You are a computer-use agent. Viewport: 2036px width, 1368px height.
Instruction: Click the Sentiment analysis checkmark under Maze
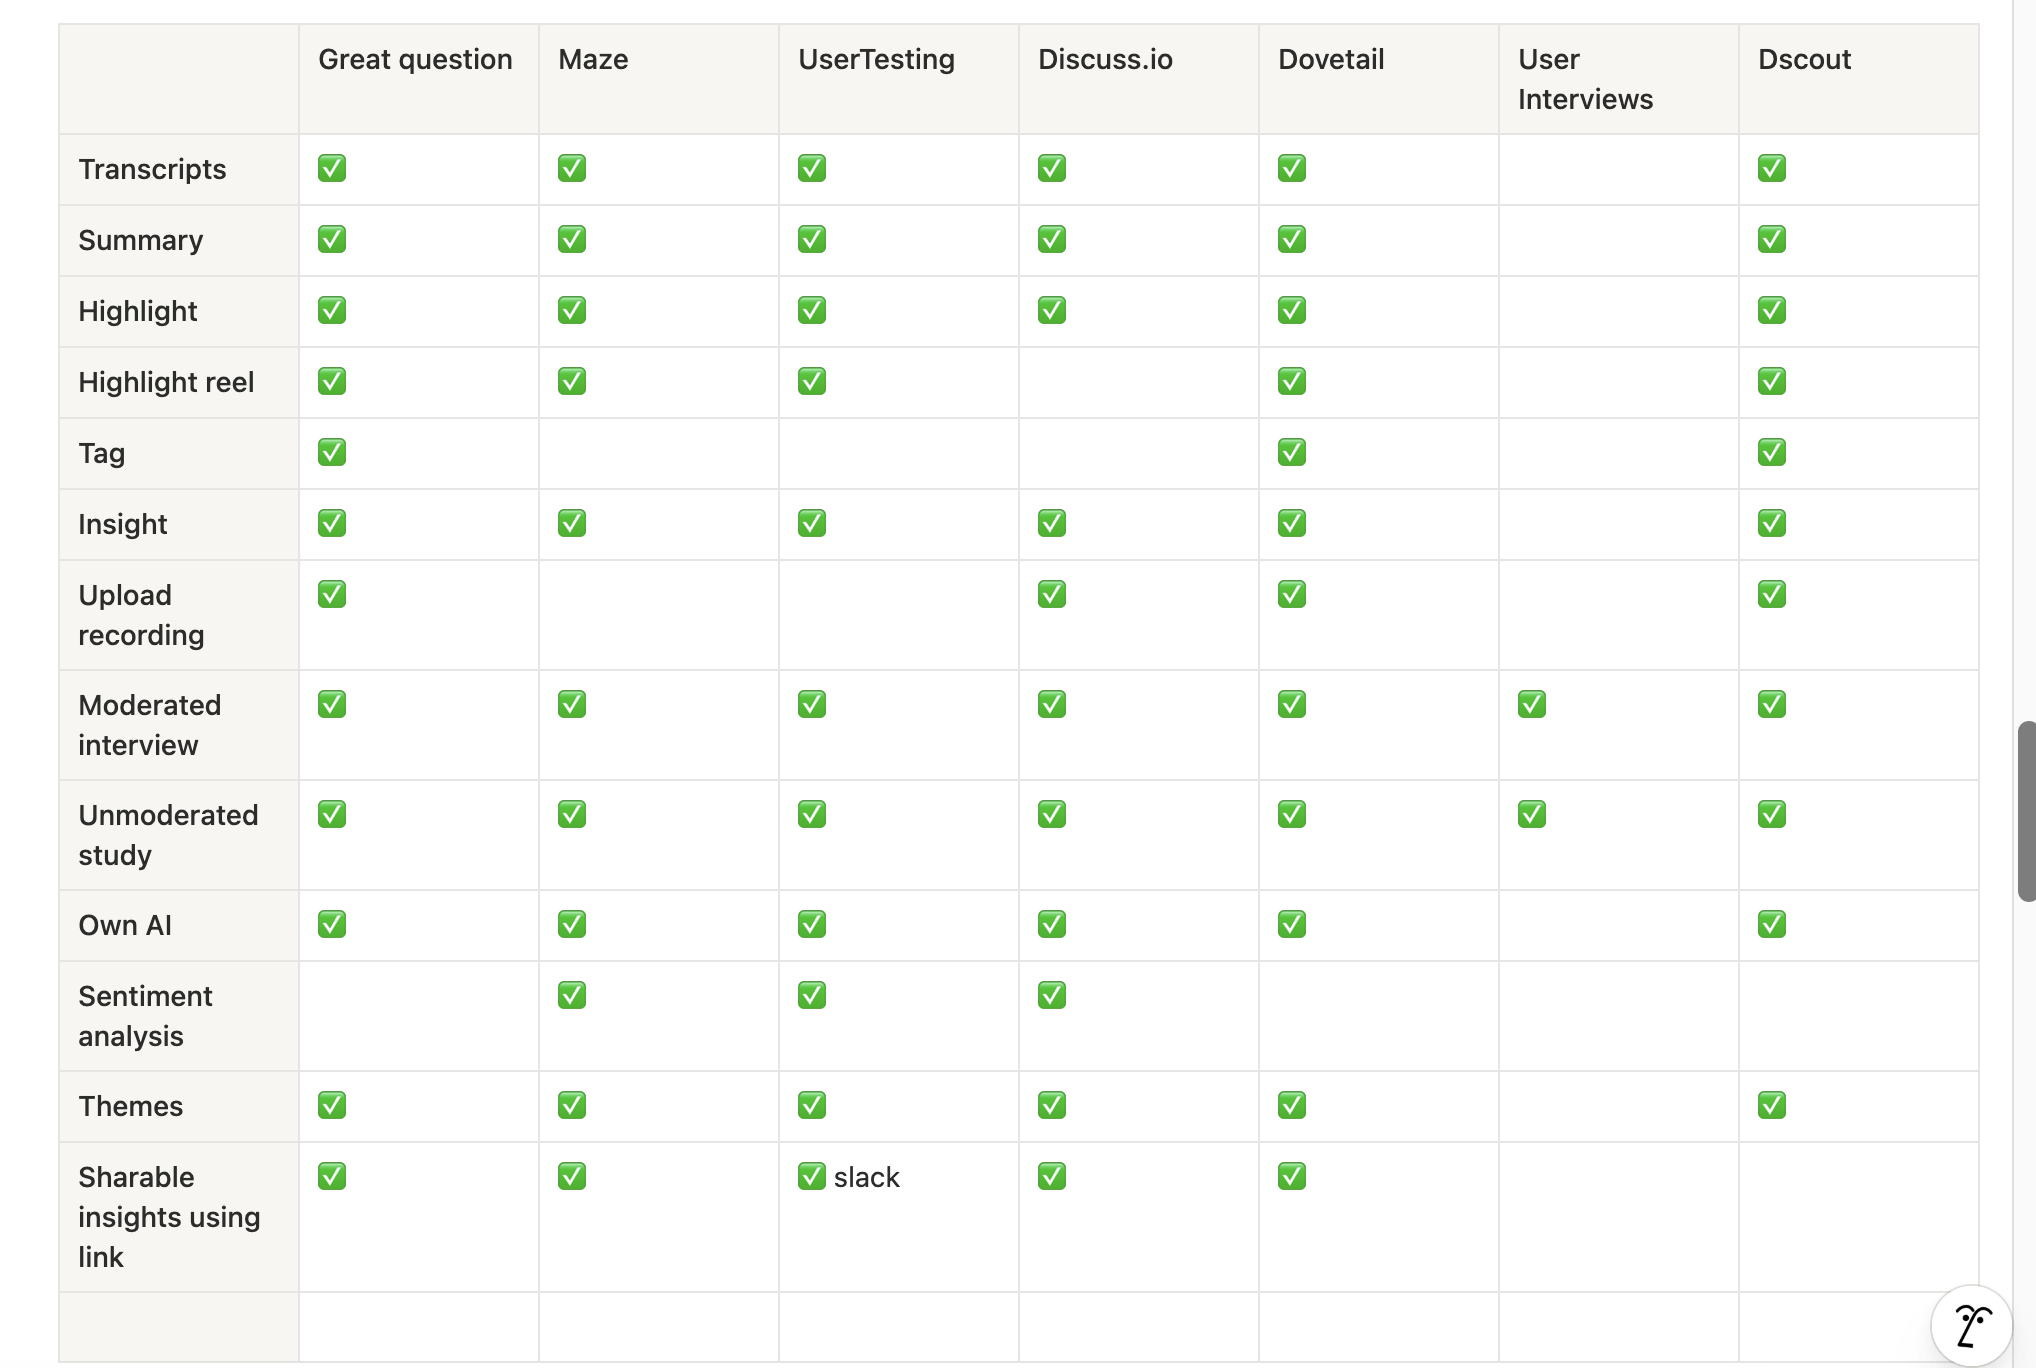571,995
